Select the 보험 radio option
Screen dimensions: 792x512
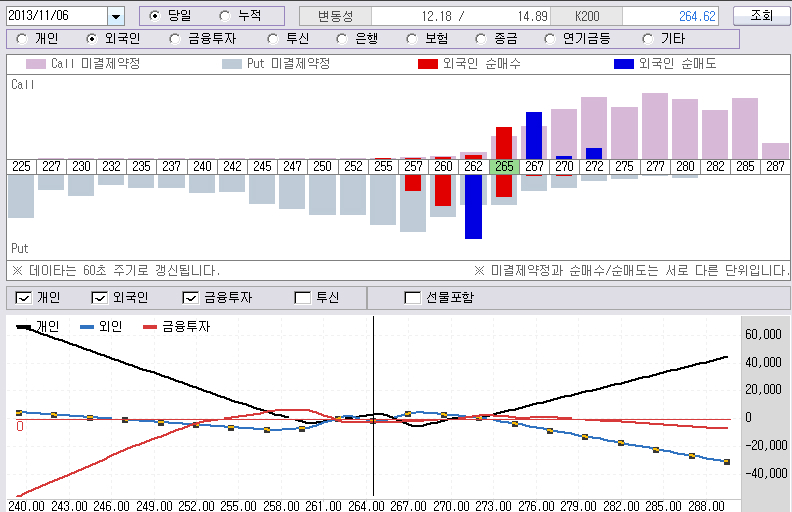[413, 39]
